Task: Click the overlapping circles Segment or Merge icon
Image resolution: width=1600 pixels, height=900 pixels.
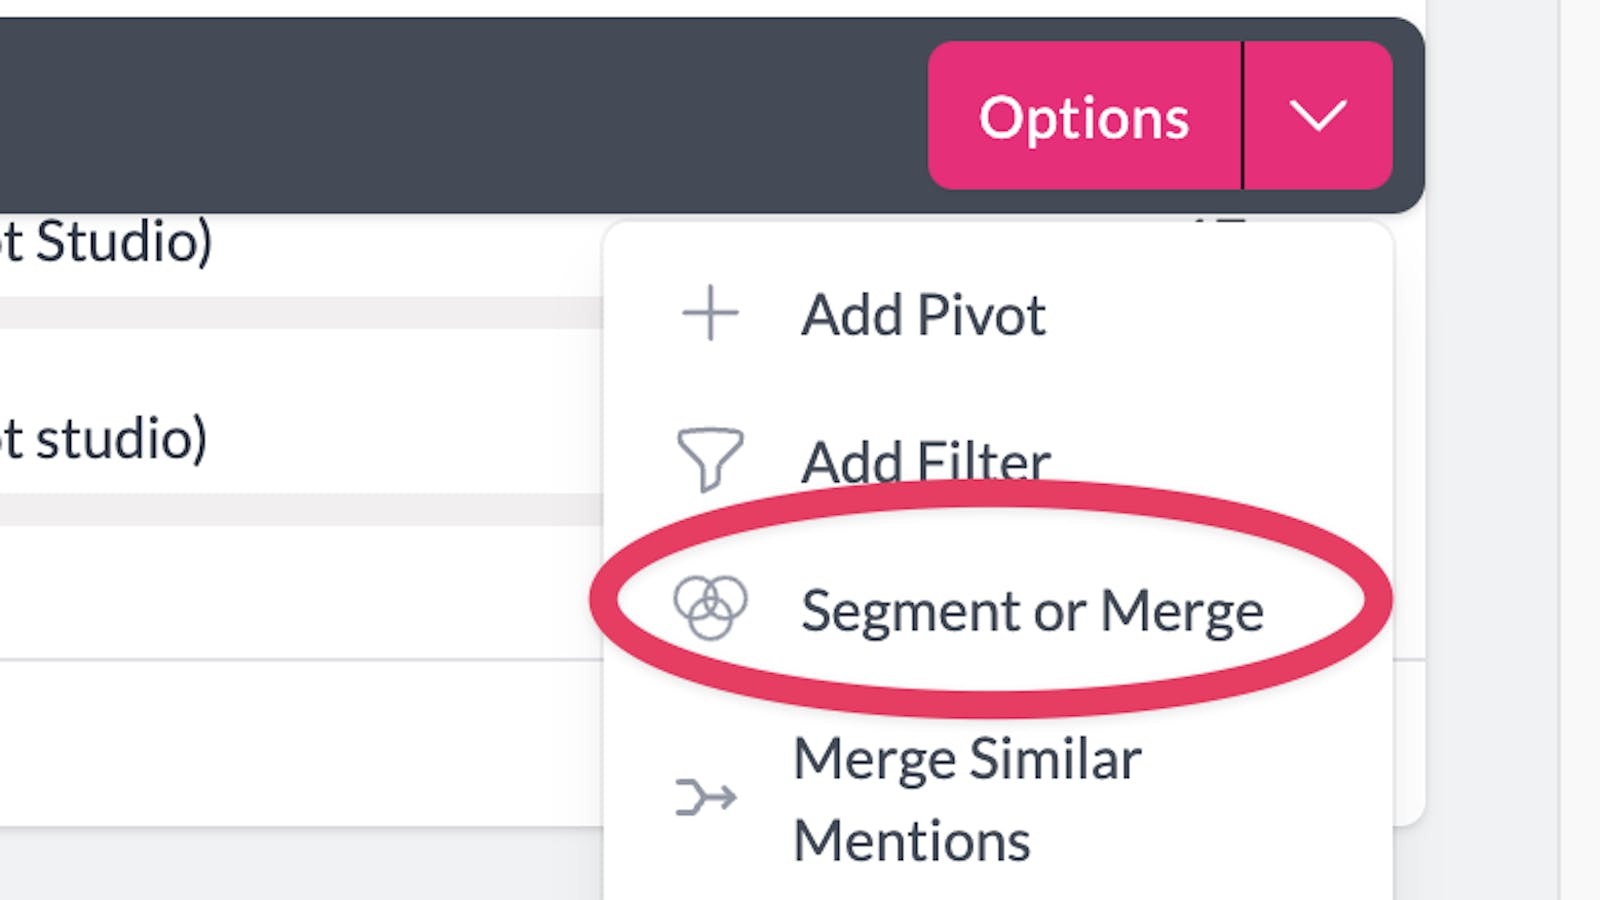Action: coord(710,607)
